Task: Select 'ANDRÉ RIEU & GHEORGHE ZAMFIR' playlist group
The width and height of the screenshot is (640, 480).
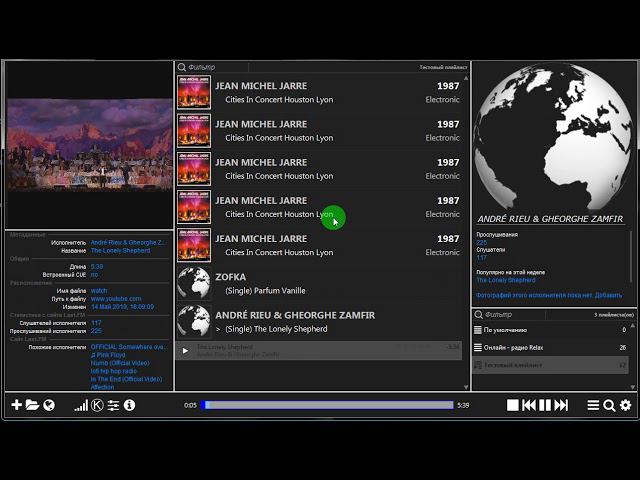Action: 295,315
